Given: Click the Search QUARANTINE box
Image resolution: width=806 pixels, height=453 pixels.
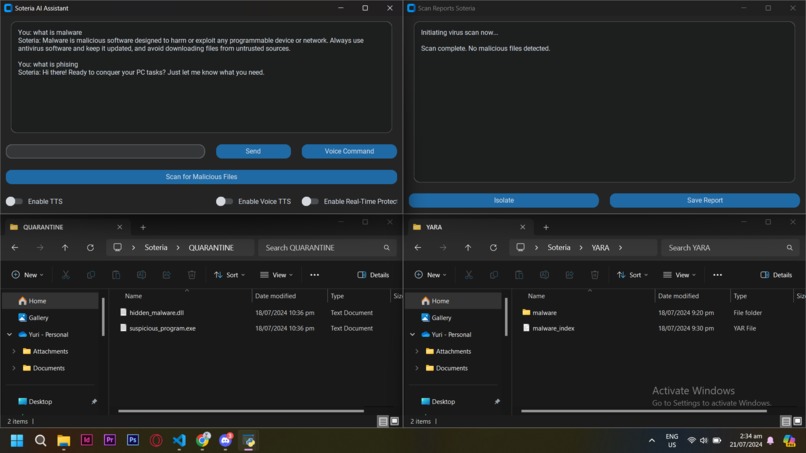Looking at the screenshot, I should click(x=326, y=248).
